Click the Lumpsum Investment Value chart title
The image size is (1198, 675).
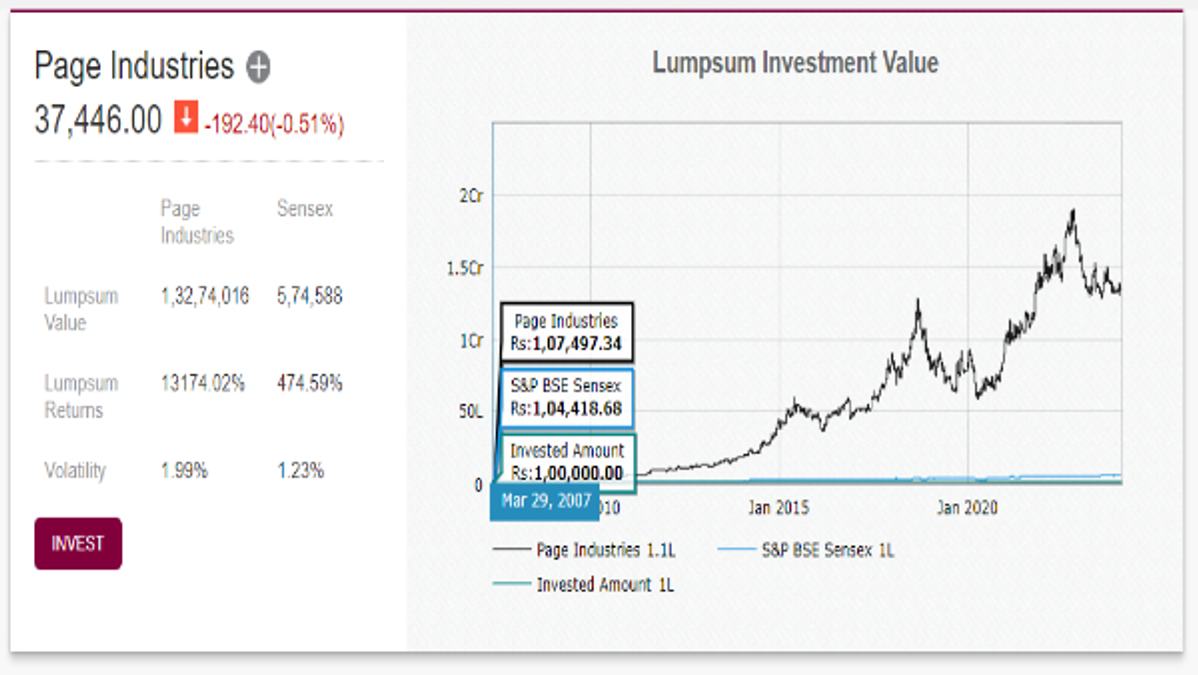(x=795, y=63)
